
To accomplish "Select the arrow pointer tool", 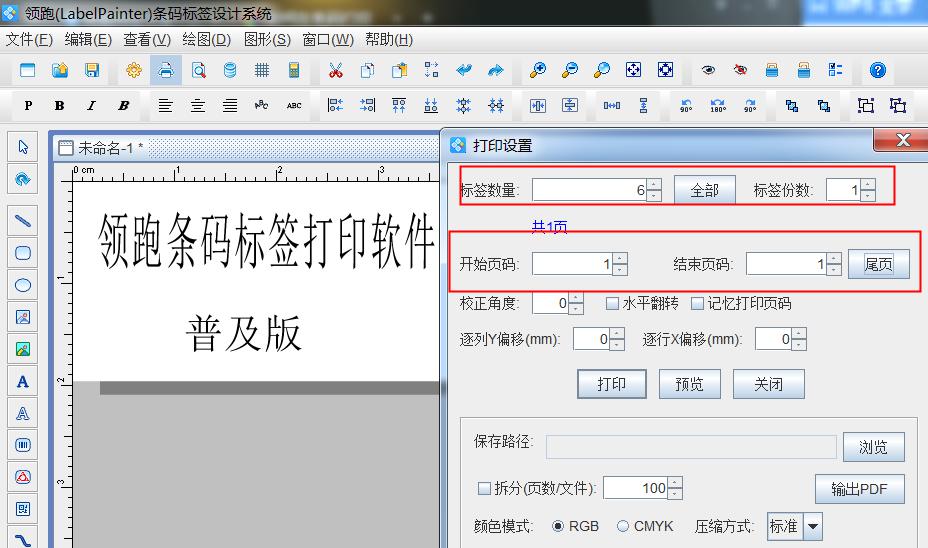I will click(x=23, y=147).
